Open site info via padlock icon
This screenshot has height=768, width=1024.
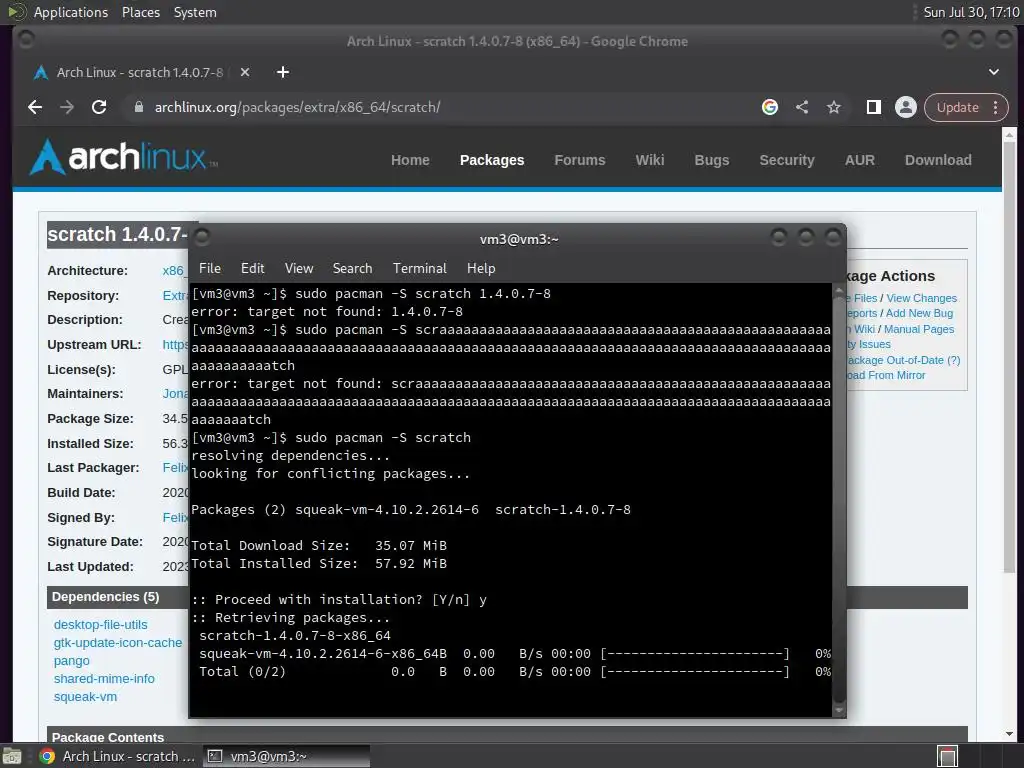pyautogui.click(x=138, y=107)
